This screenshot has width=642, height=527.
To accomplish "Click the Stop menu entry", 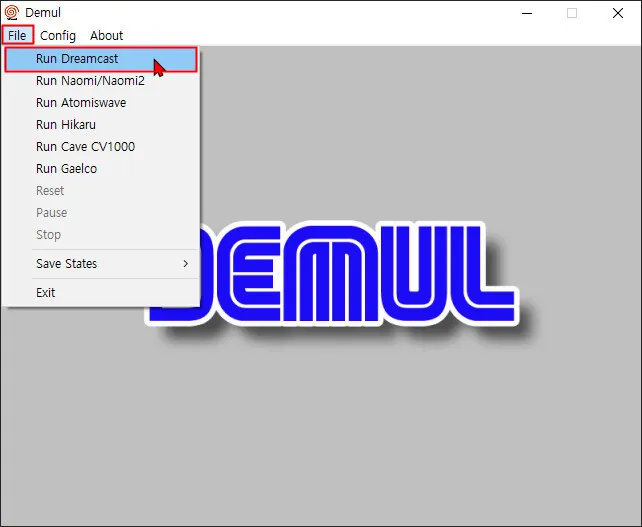I will [101, 235].
